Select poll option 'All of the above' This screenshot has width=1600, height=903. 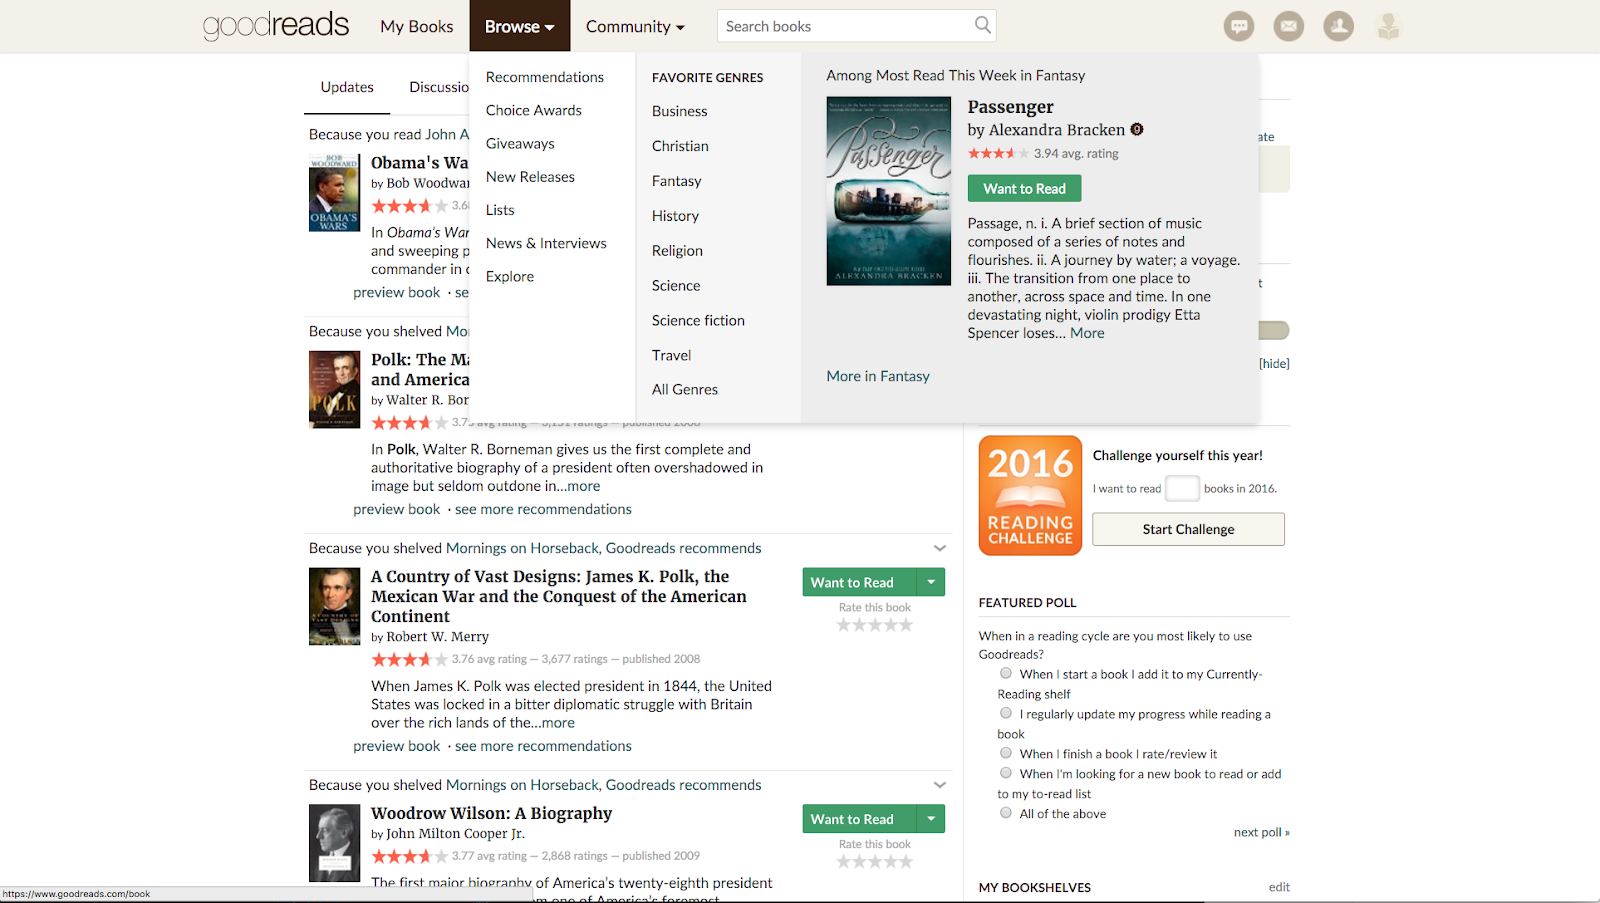(x=1006, y=813)
